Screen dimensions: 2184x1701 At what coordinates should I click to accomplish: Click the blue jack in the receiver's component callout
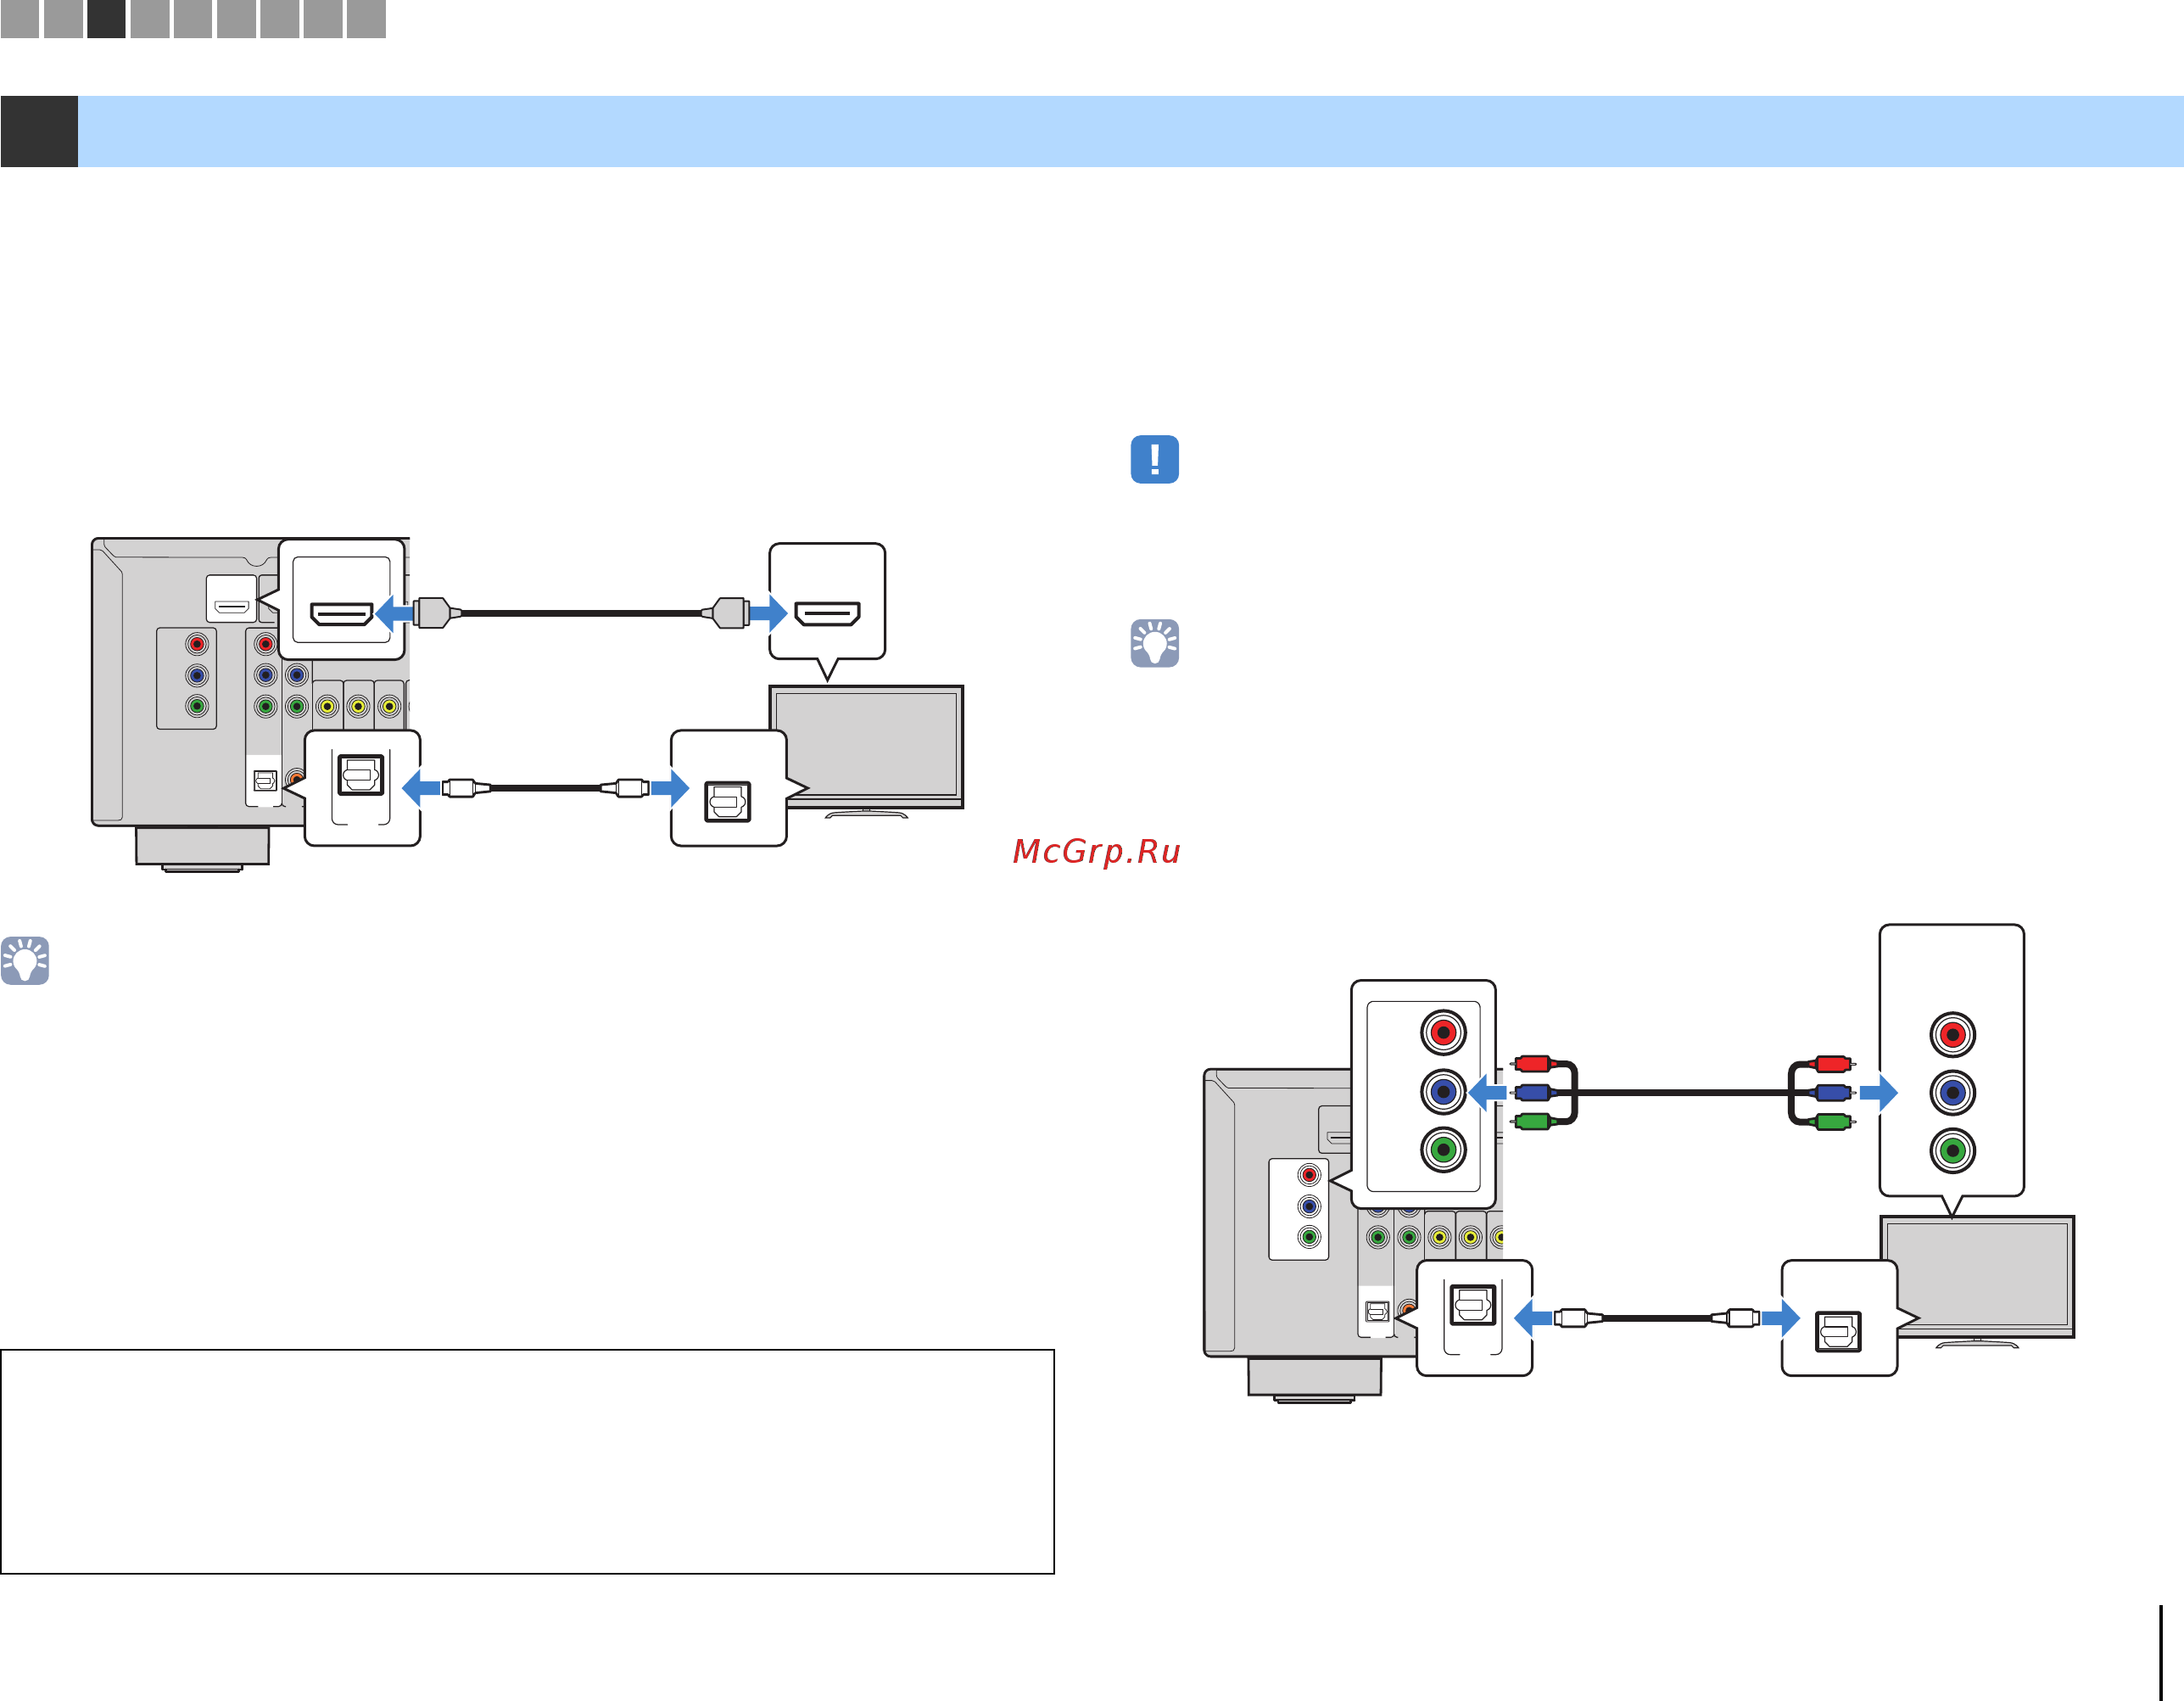click(1443, 1092)
